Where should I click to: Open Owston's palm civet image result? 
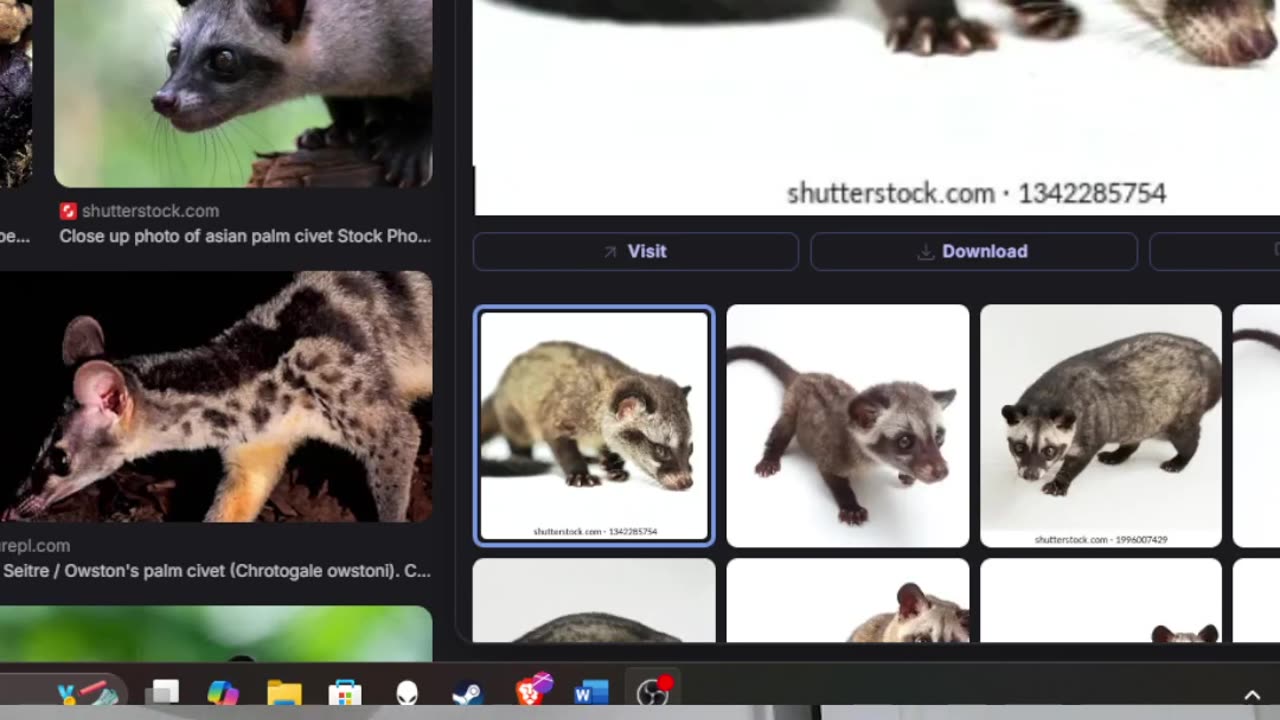216,396
